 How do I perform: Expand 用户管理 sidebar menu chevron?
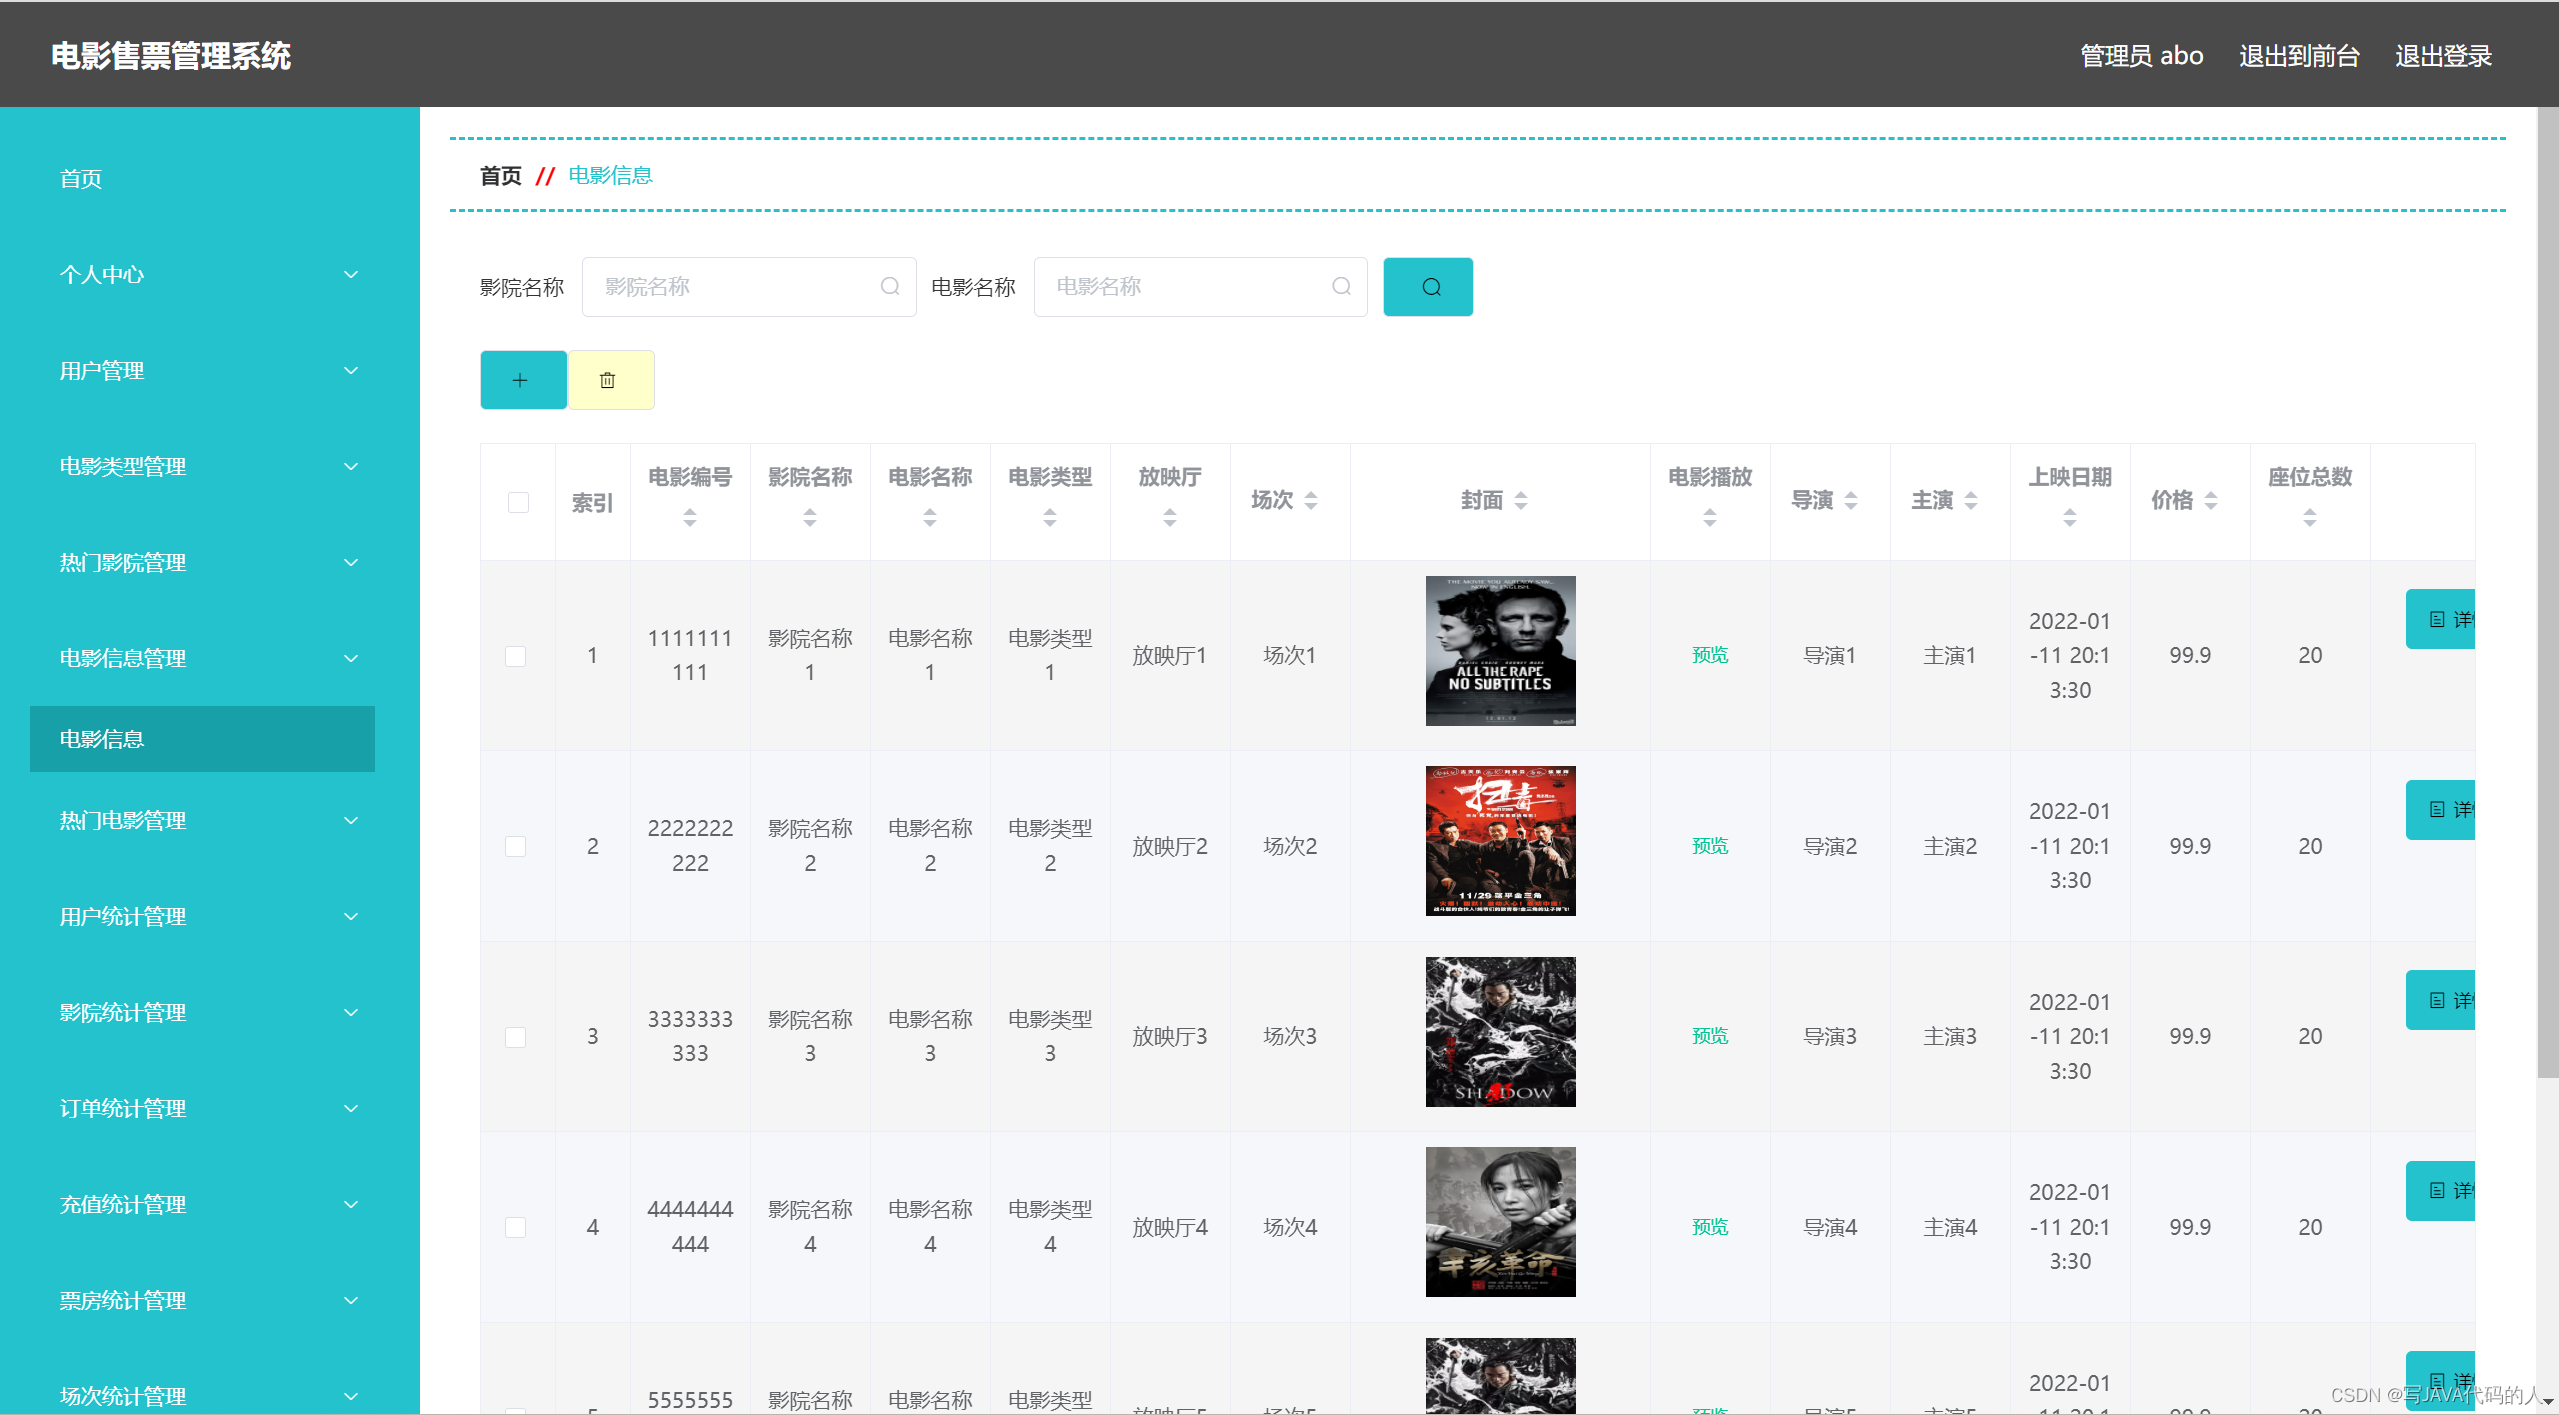(351, 370)
